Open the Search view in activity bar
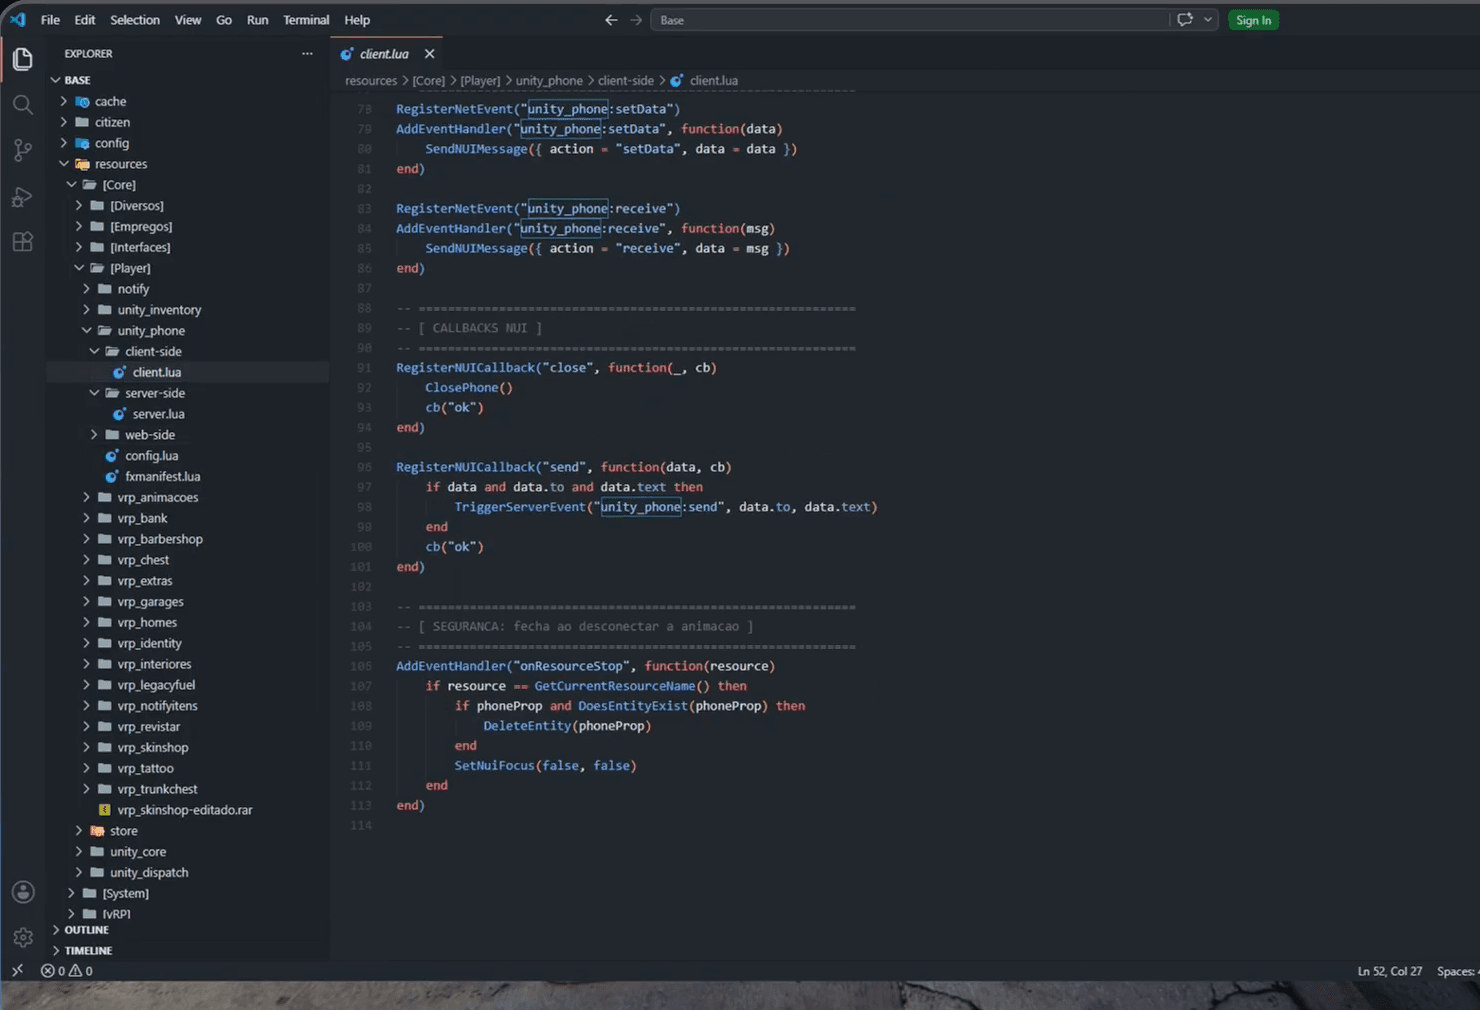Image resolution: width=1480 pixels, height=1010 pixels. click(23, 105)
